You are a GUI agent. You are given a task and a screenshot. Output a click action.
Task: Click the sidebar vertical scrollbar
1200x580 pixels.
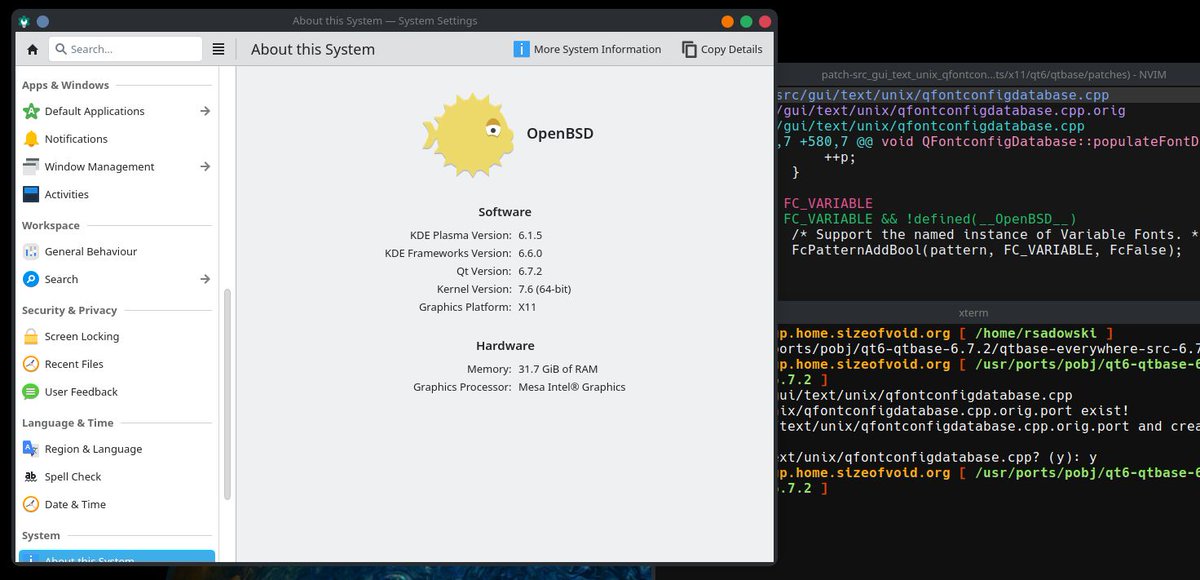tap(228, 394)
